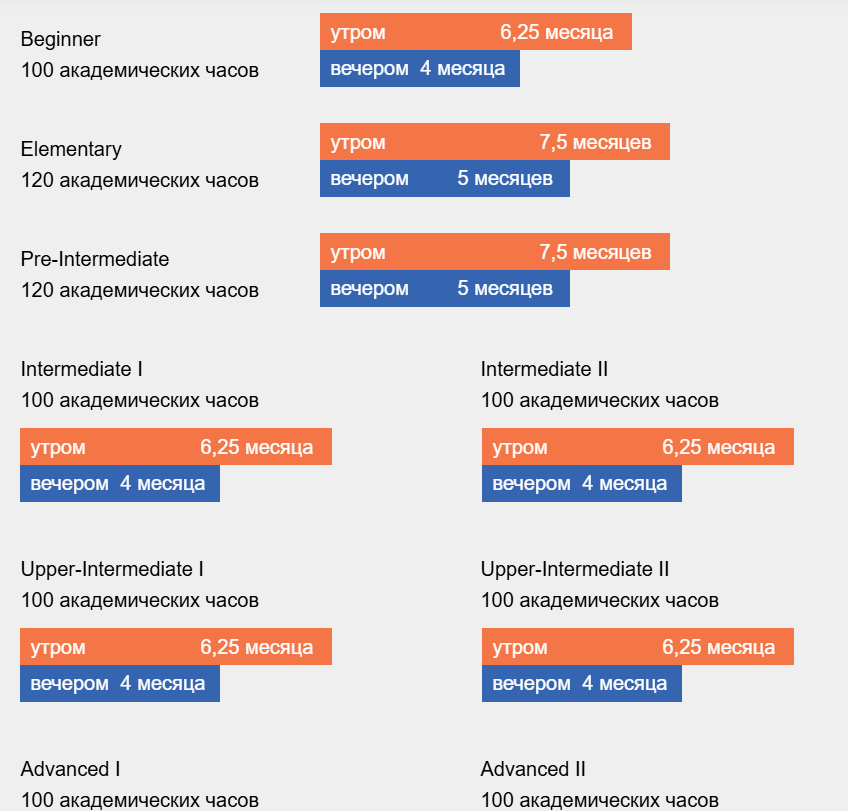Screen dimensions: 848x811
Task: Select Upper-Intermediate I morning утром bar
Action: (175, 647)
